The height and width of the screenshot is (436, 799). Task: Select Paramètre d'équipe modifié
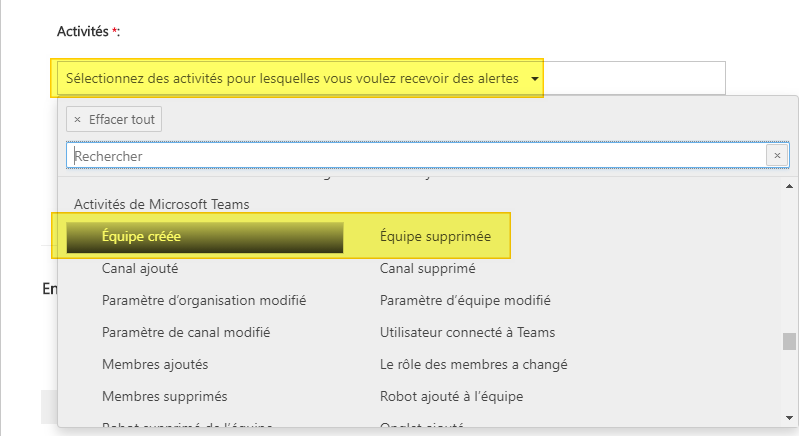pyautogui.click(x=465, y=300)
